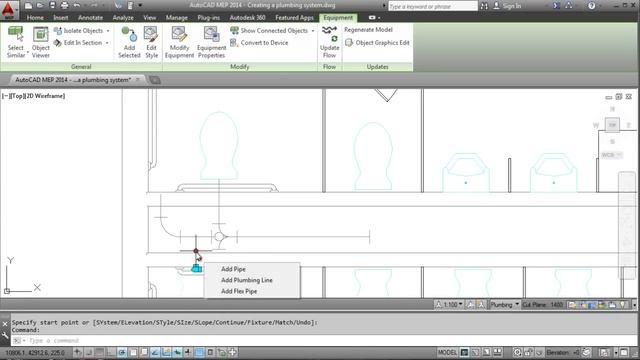The height and width of the screenshot is (360, 640).
Task: Click the New drawing icon in quick access toolbar
Action: pos(28,5)
